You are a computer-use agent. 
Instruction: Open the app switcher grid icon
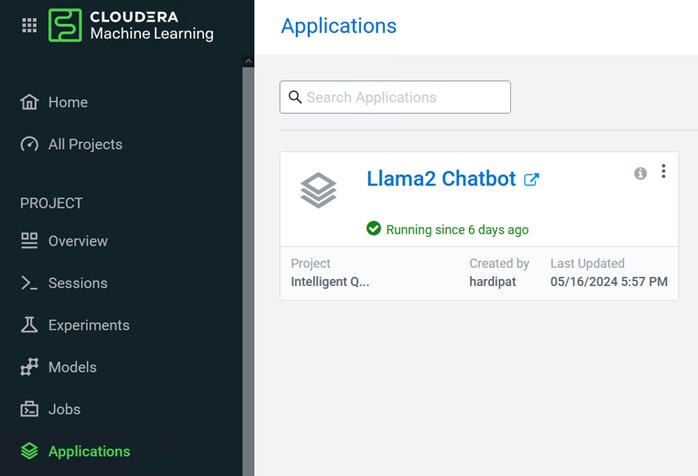tap(29, 25)
